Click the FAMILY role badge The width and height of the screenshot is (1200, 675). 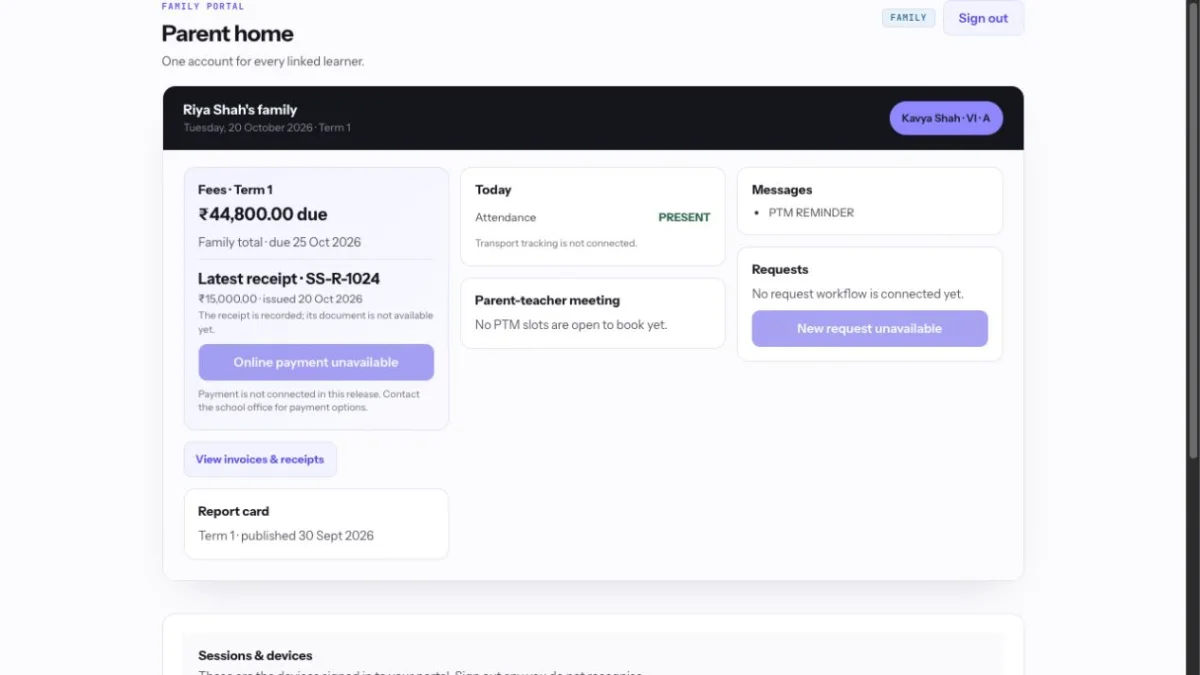908,18
